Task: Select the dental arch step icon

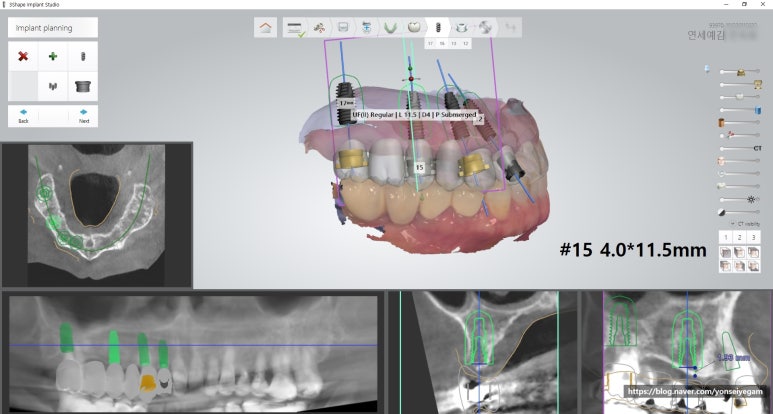Action: point(390,28)
